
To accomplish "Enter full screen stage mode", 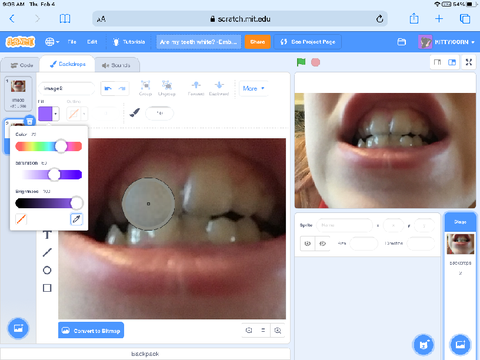I will pos(469,62).
